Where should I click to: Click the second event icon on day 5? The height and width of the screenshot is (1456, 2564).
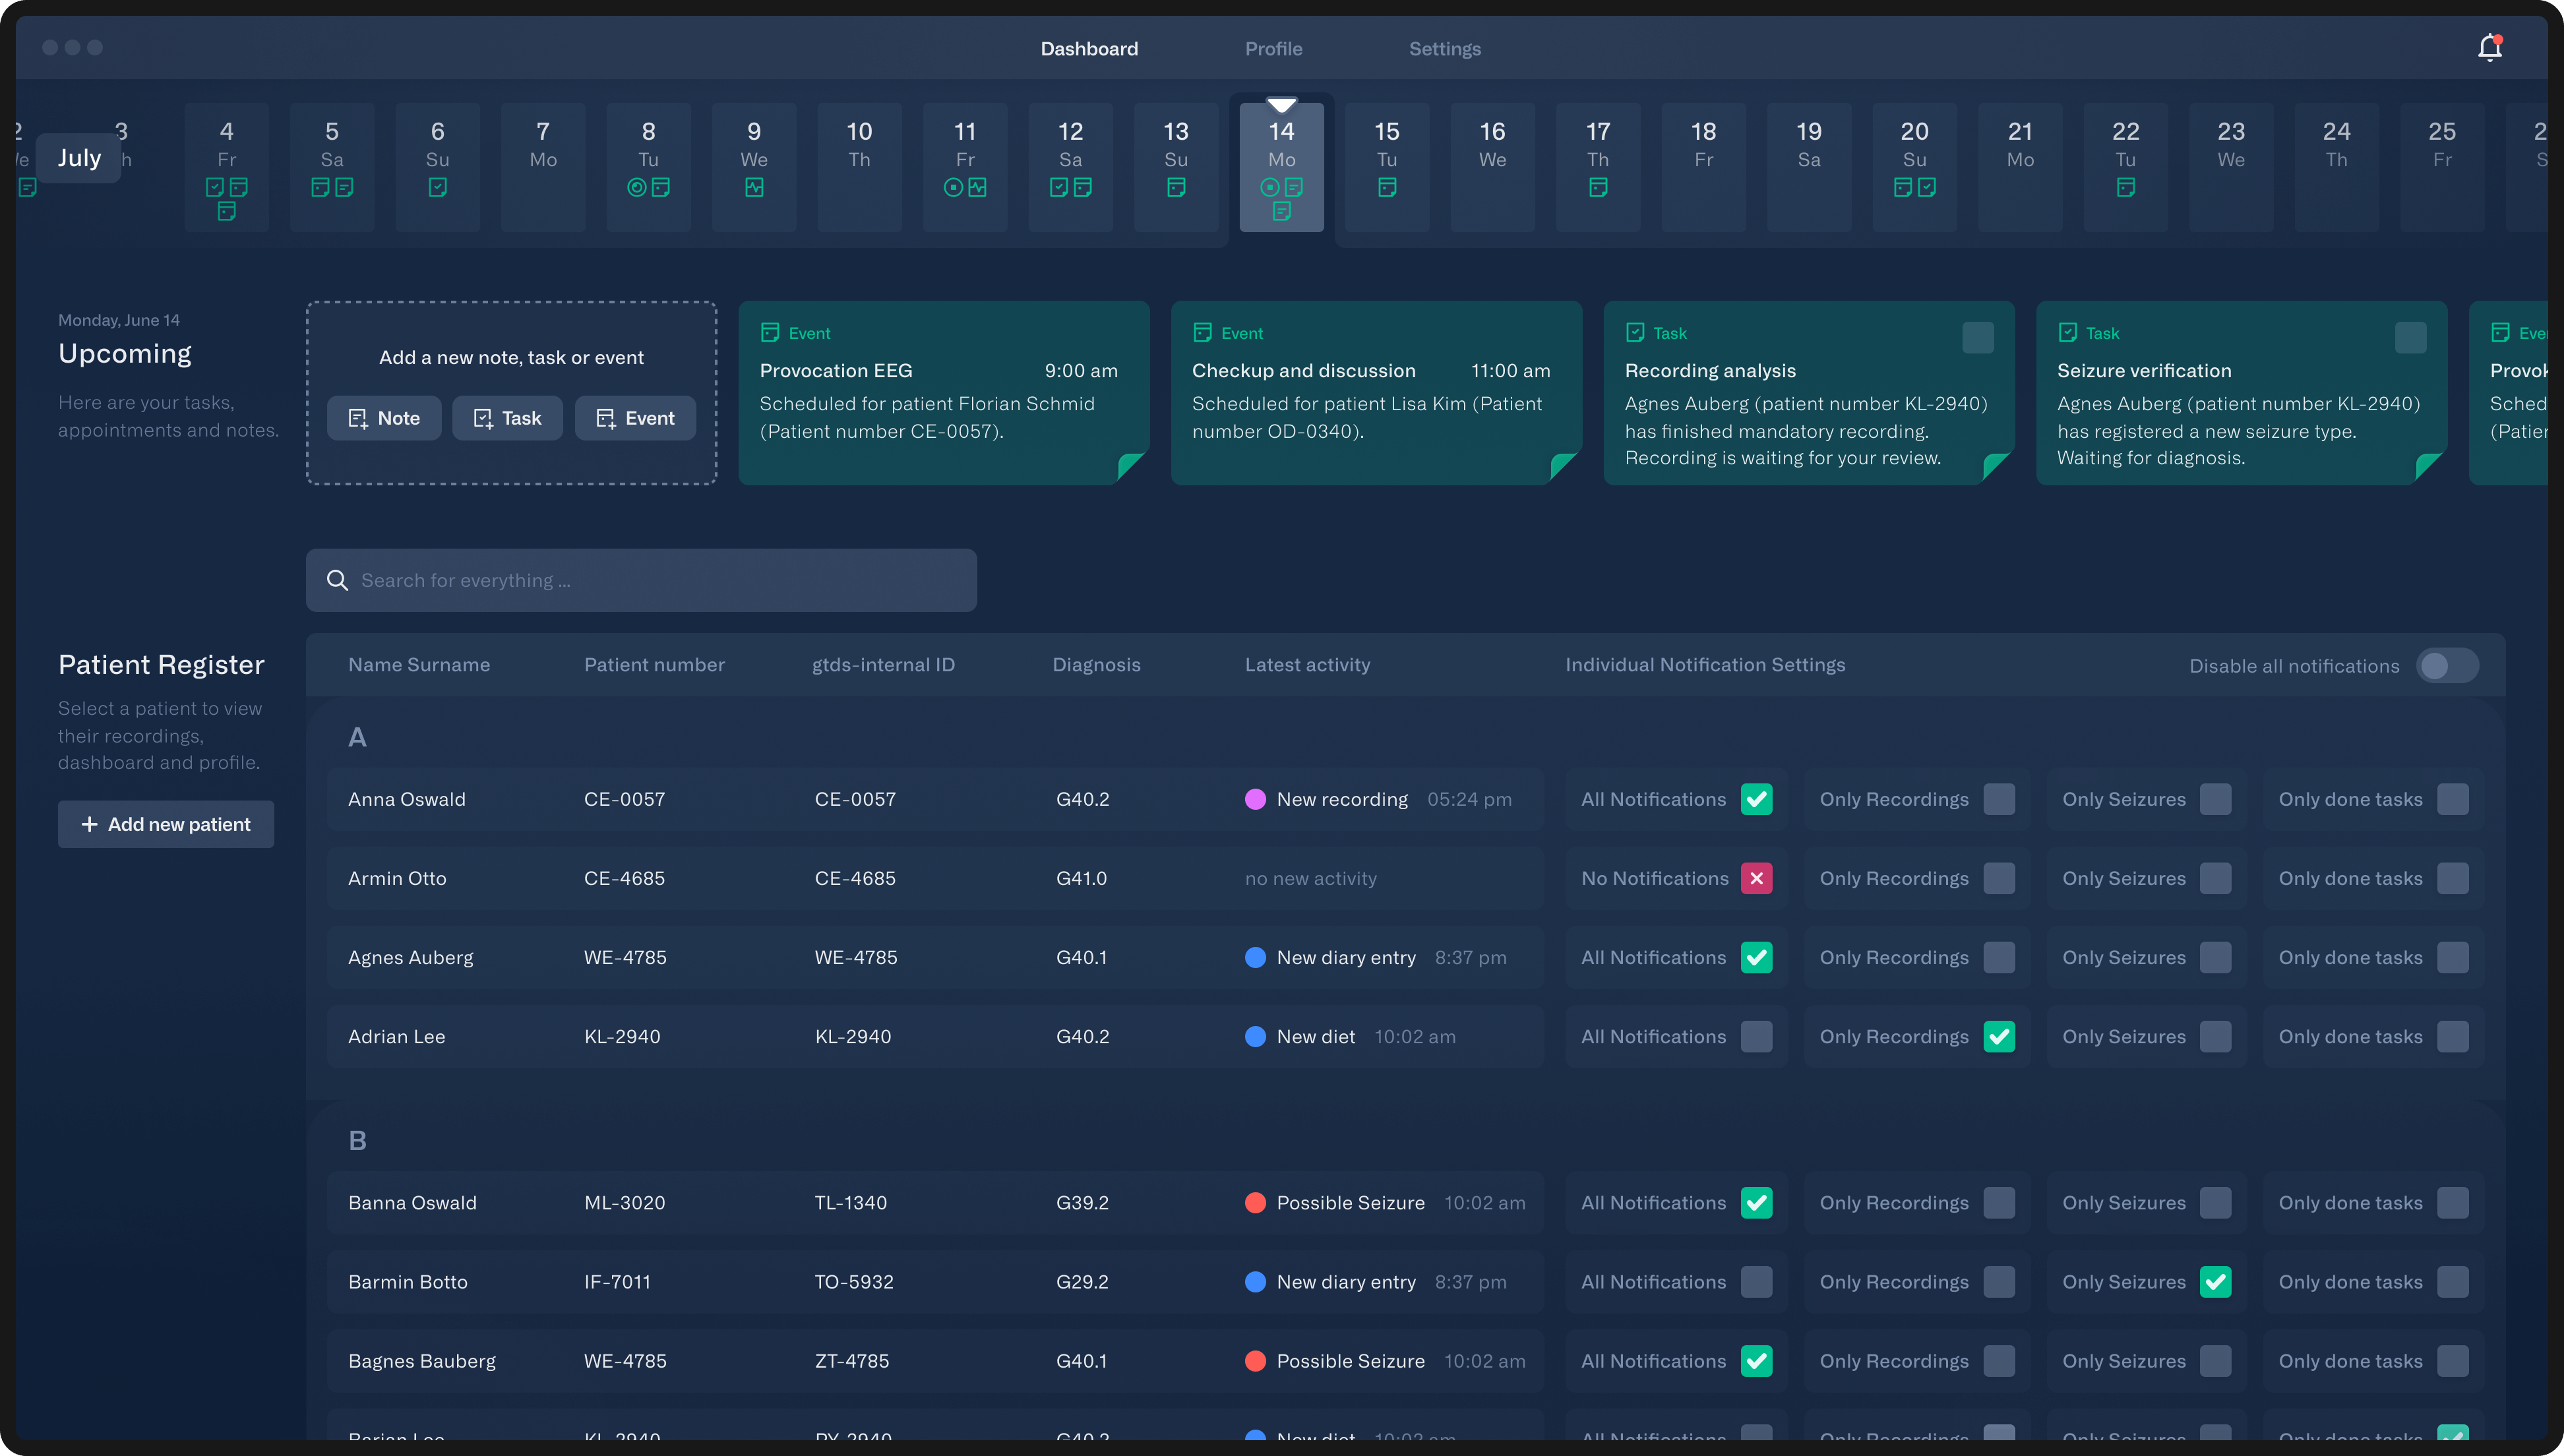(x=344, y=187)
